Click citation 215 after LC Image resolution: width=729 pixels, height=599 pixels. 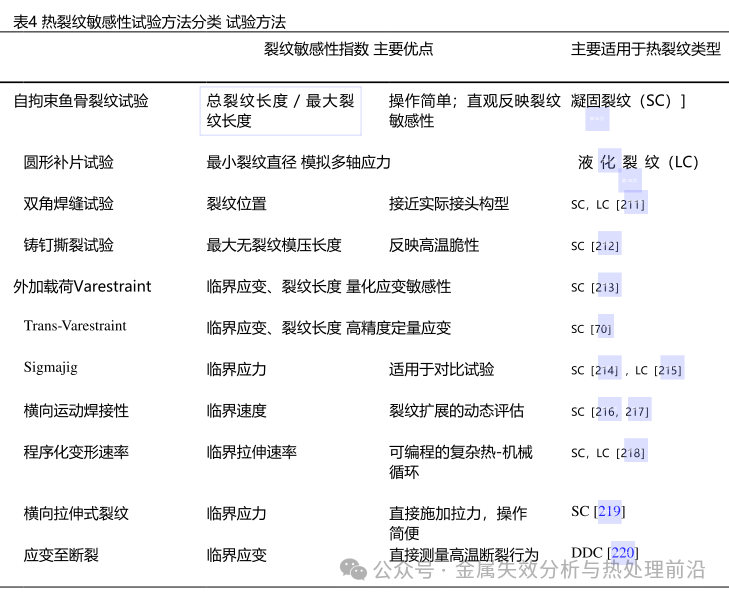coord(669,370)
